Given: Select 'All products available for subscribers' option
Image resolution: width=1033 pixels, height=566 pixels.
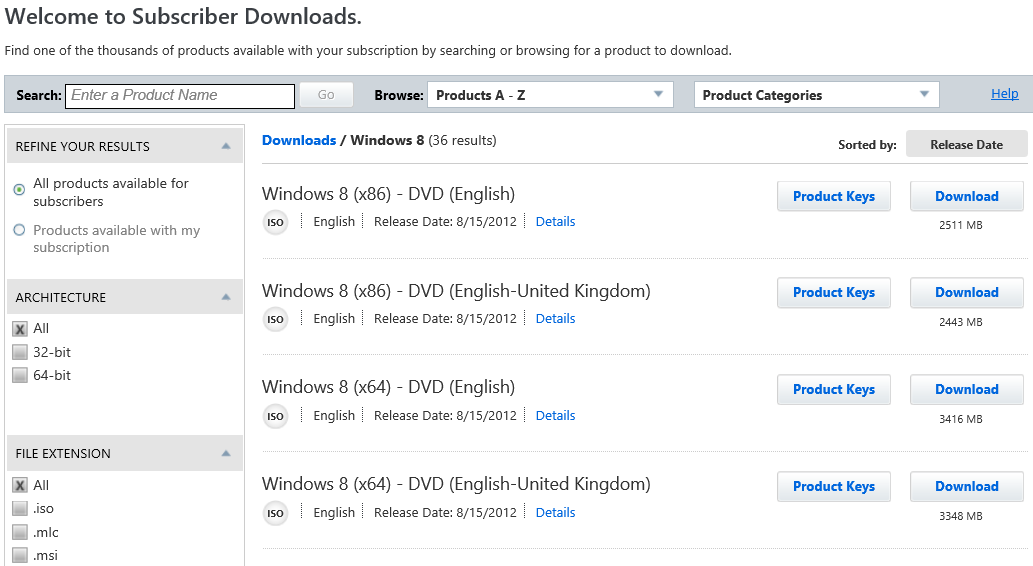Looking at the screenshot, I should 19,190.
